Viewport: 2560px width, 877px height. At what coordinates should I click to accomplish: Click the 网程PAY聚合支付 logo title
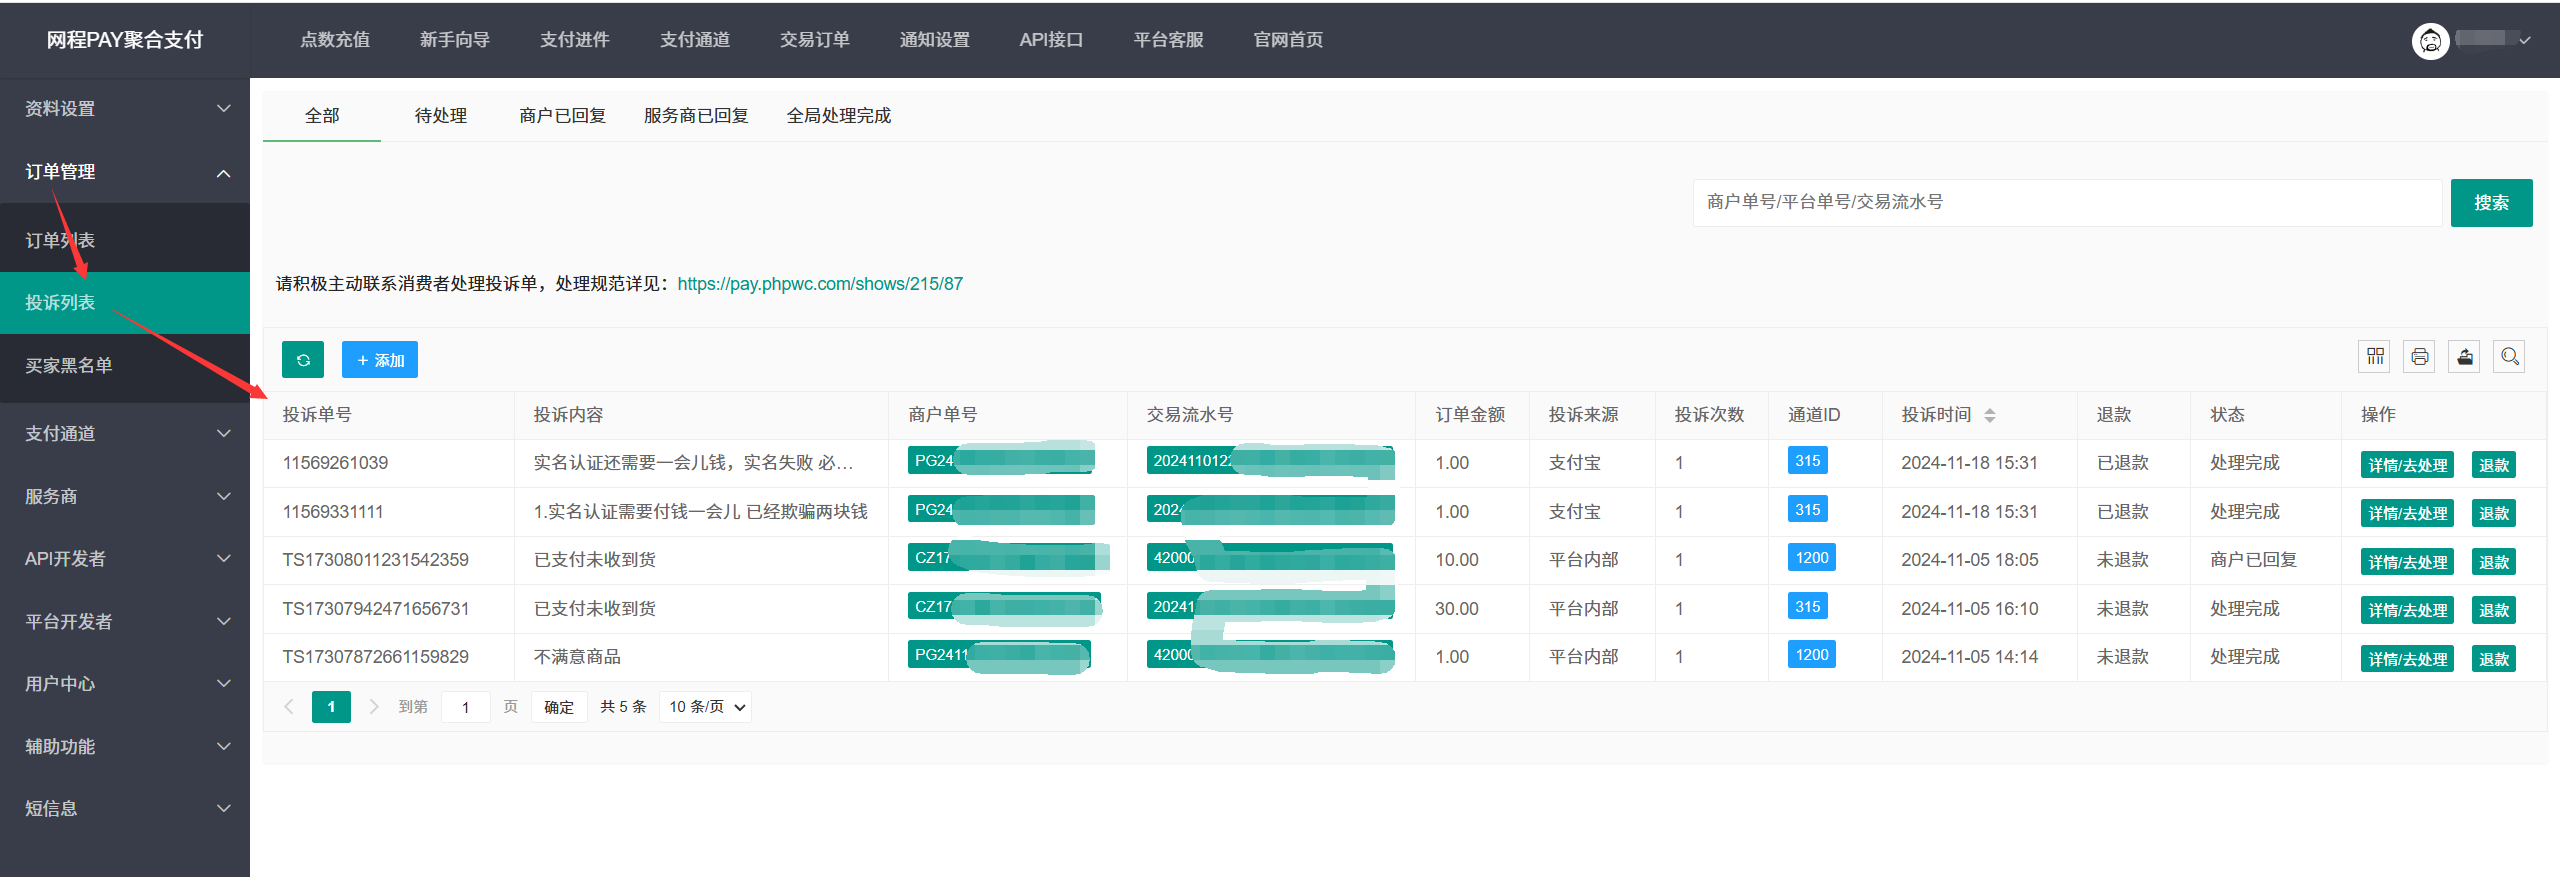pos(125,40)
